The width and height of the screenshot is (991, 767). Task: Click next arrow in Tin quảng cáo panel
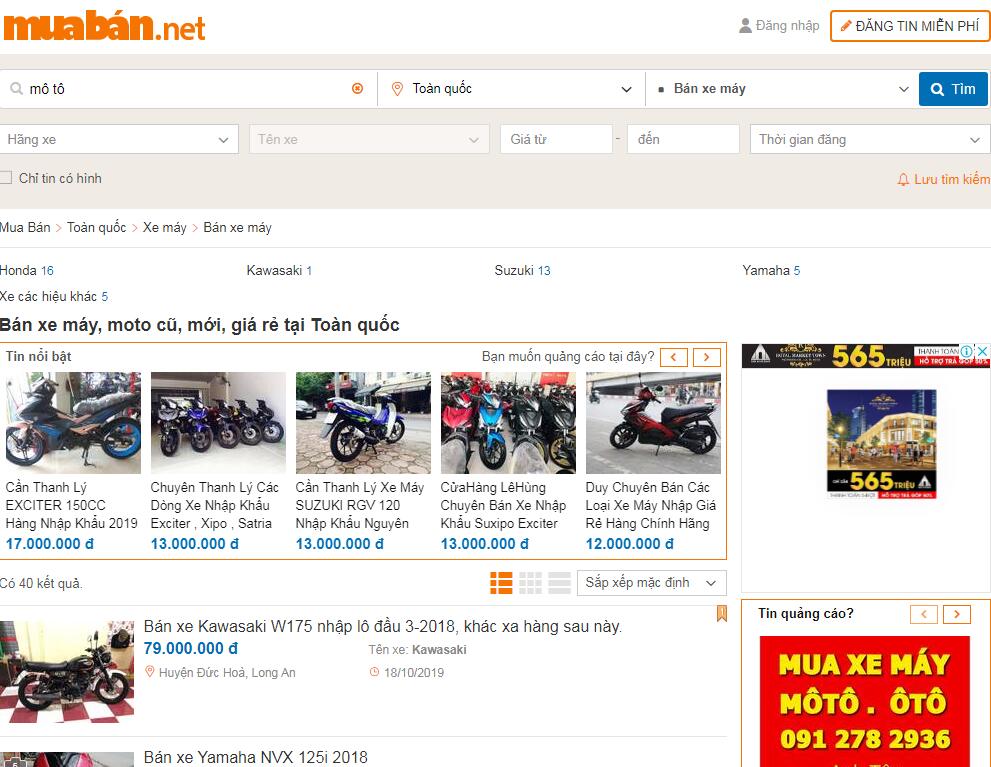(957, 614)
